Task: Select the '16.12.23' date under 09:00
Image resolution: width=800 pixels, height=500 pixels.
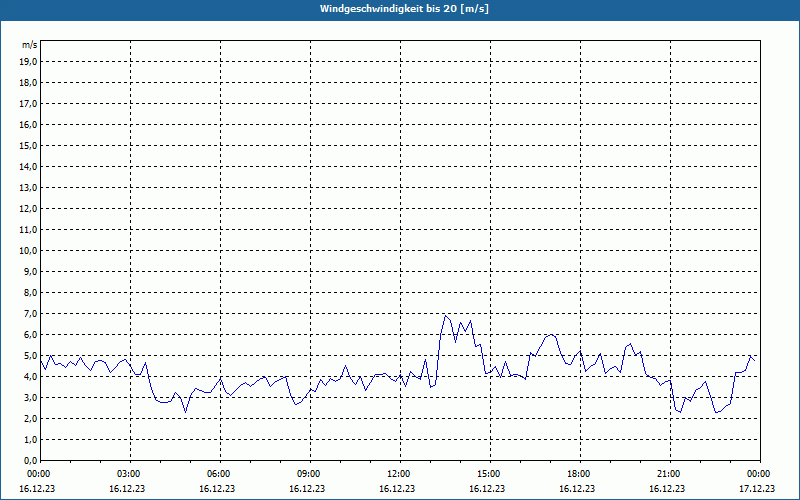Action: coord(307,488)
